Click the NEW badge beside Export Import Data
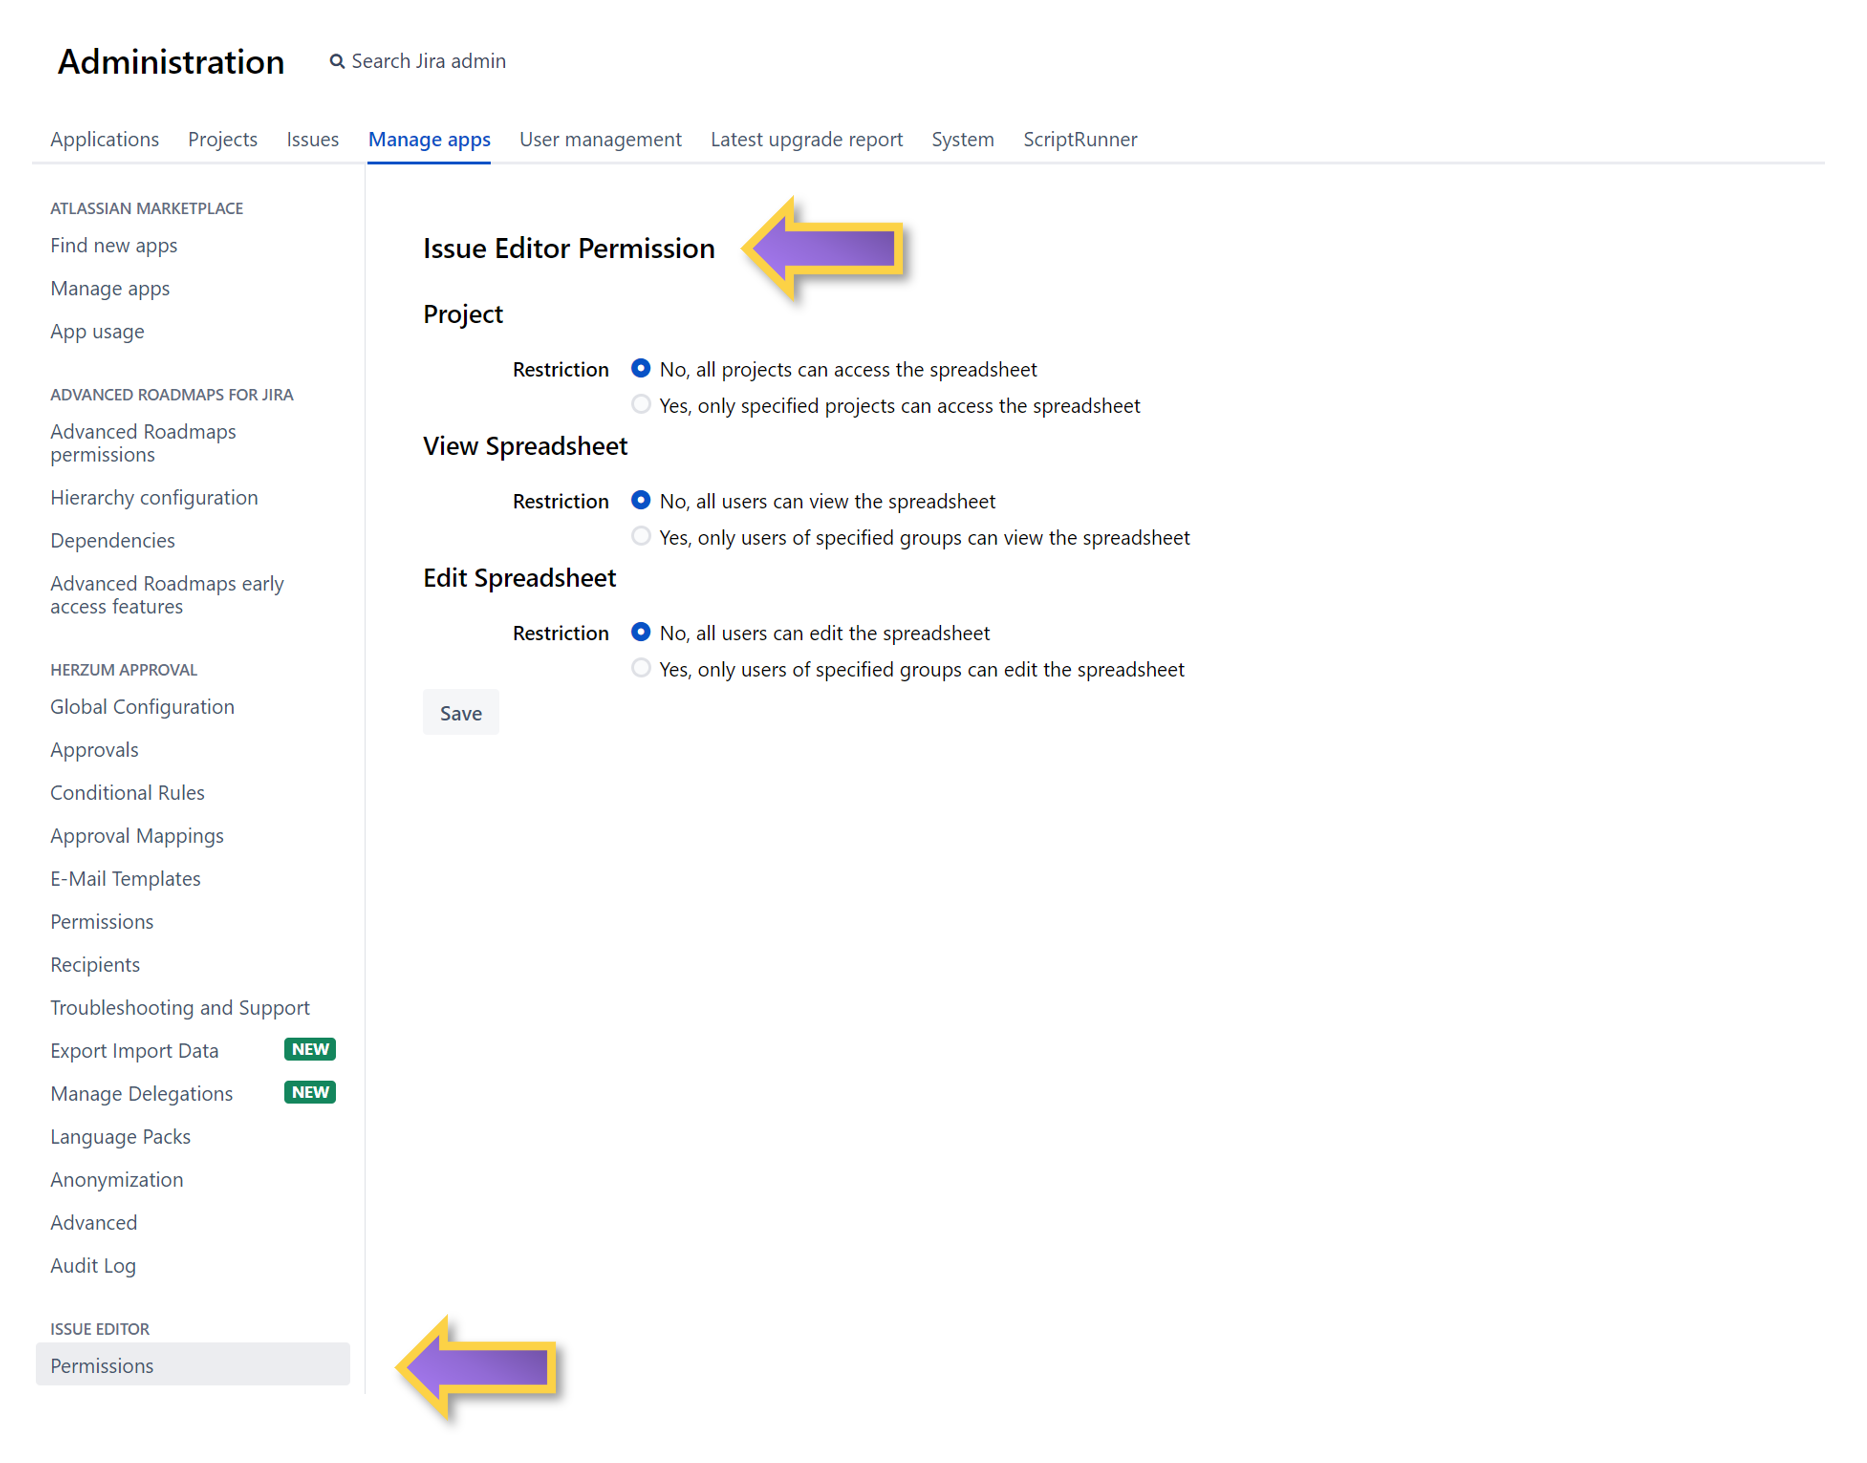 (309, 1049)
